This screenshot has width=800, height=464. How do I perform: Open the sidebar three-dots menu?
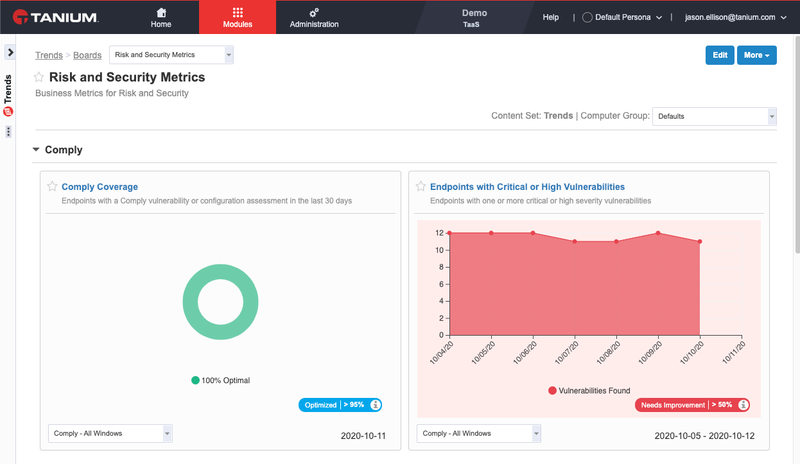pyautogui.click(x=8, y=132)
